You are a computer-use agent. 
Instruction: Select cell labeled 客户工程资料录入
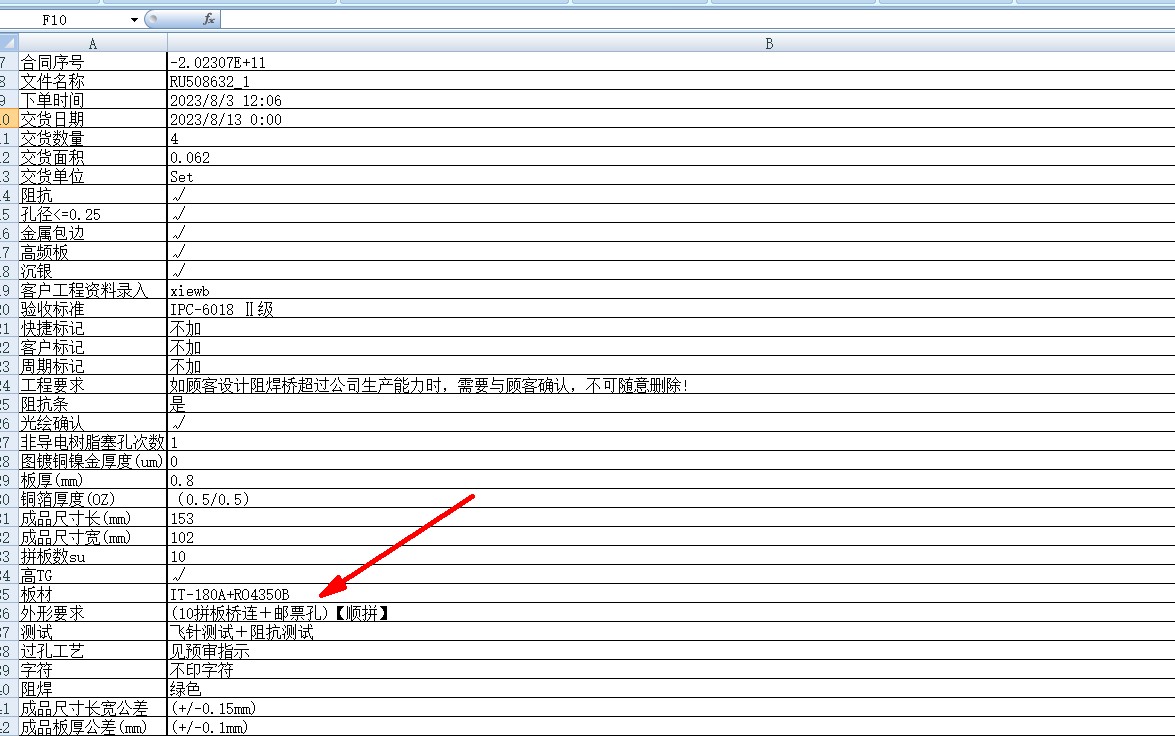pyautogui.click(x=93, y=290)
